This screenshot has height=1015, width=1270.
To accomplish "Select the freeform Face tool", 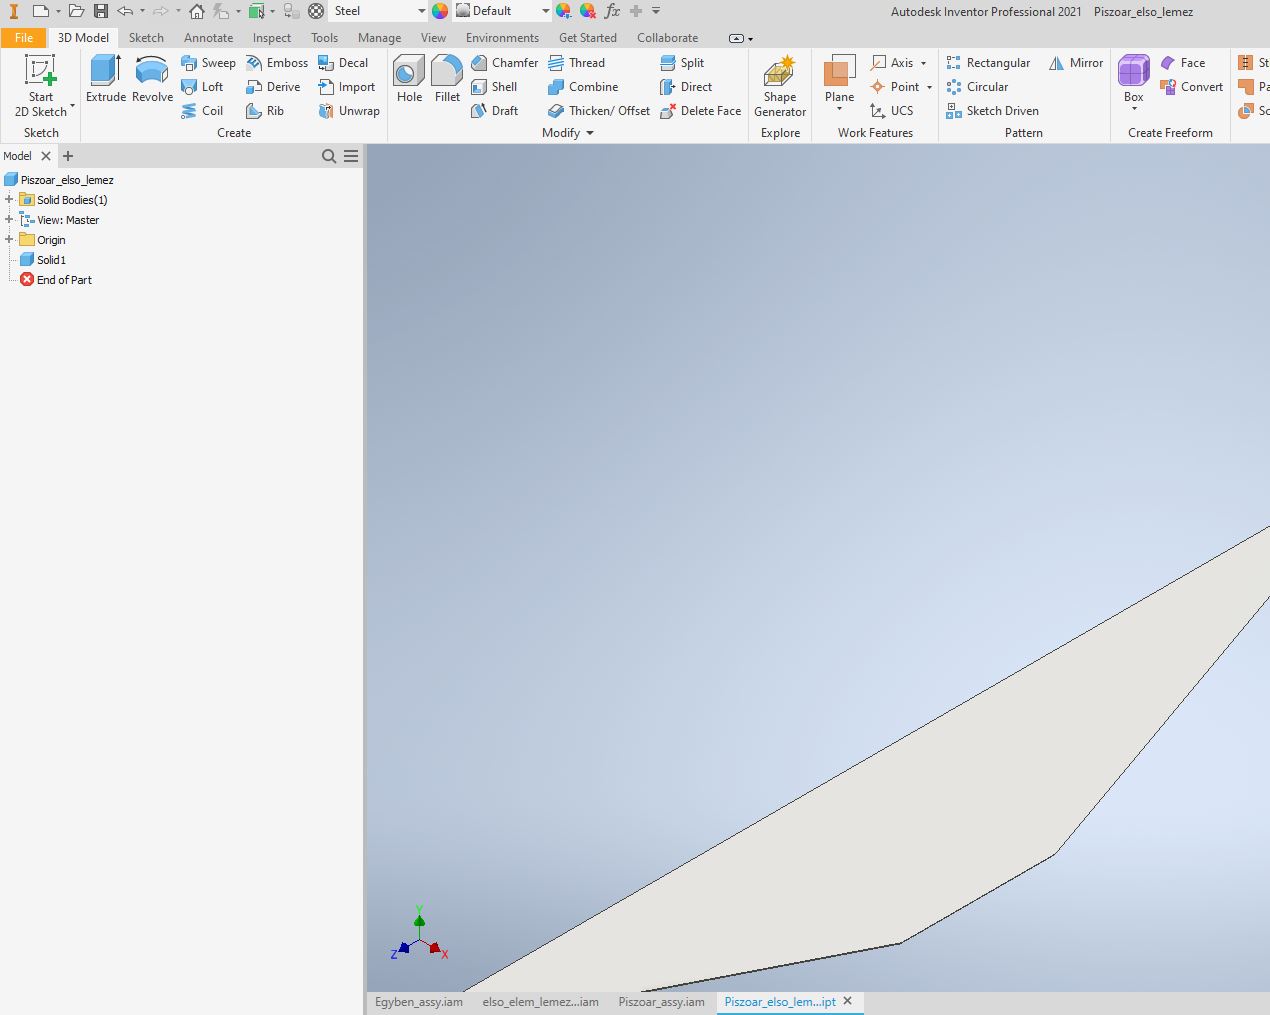I will point(1183,63).
